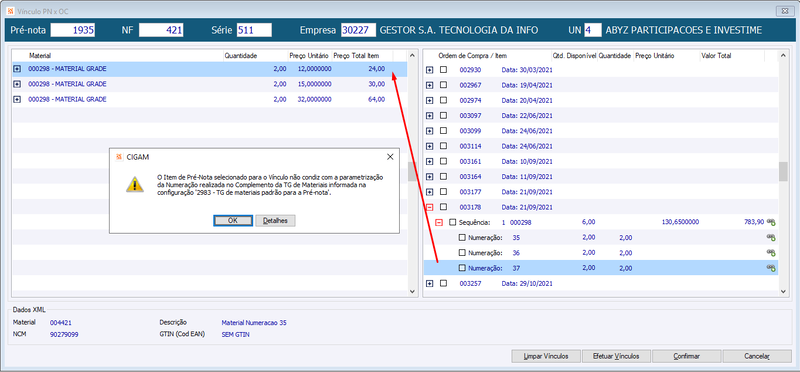Expand MATERIAL GRADE row priced 15,00
The image size is (800, 372).
pyautogui.click(x=17, y=84)
